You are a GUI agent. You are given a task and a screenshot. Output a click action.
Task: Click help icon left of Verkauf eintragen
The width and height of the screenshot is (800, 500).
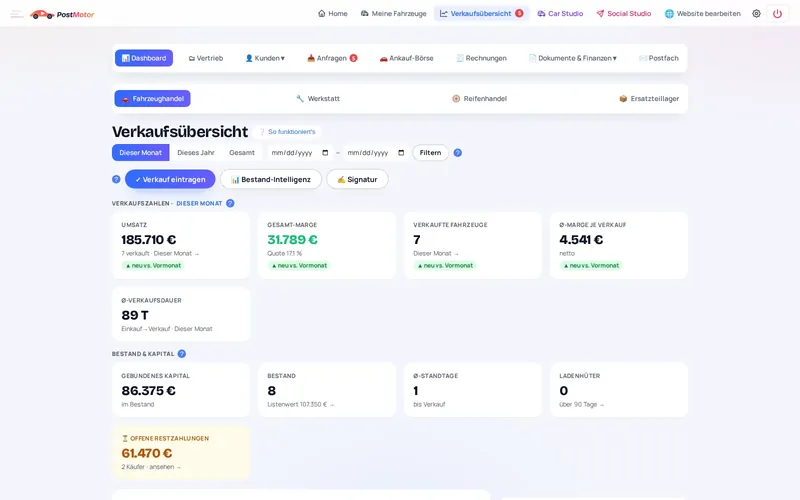[116, 179]
